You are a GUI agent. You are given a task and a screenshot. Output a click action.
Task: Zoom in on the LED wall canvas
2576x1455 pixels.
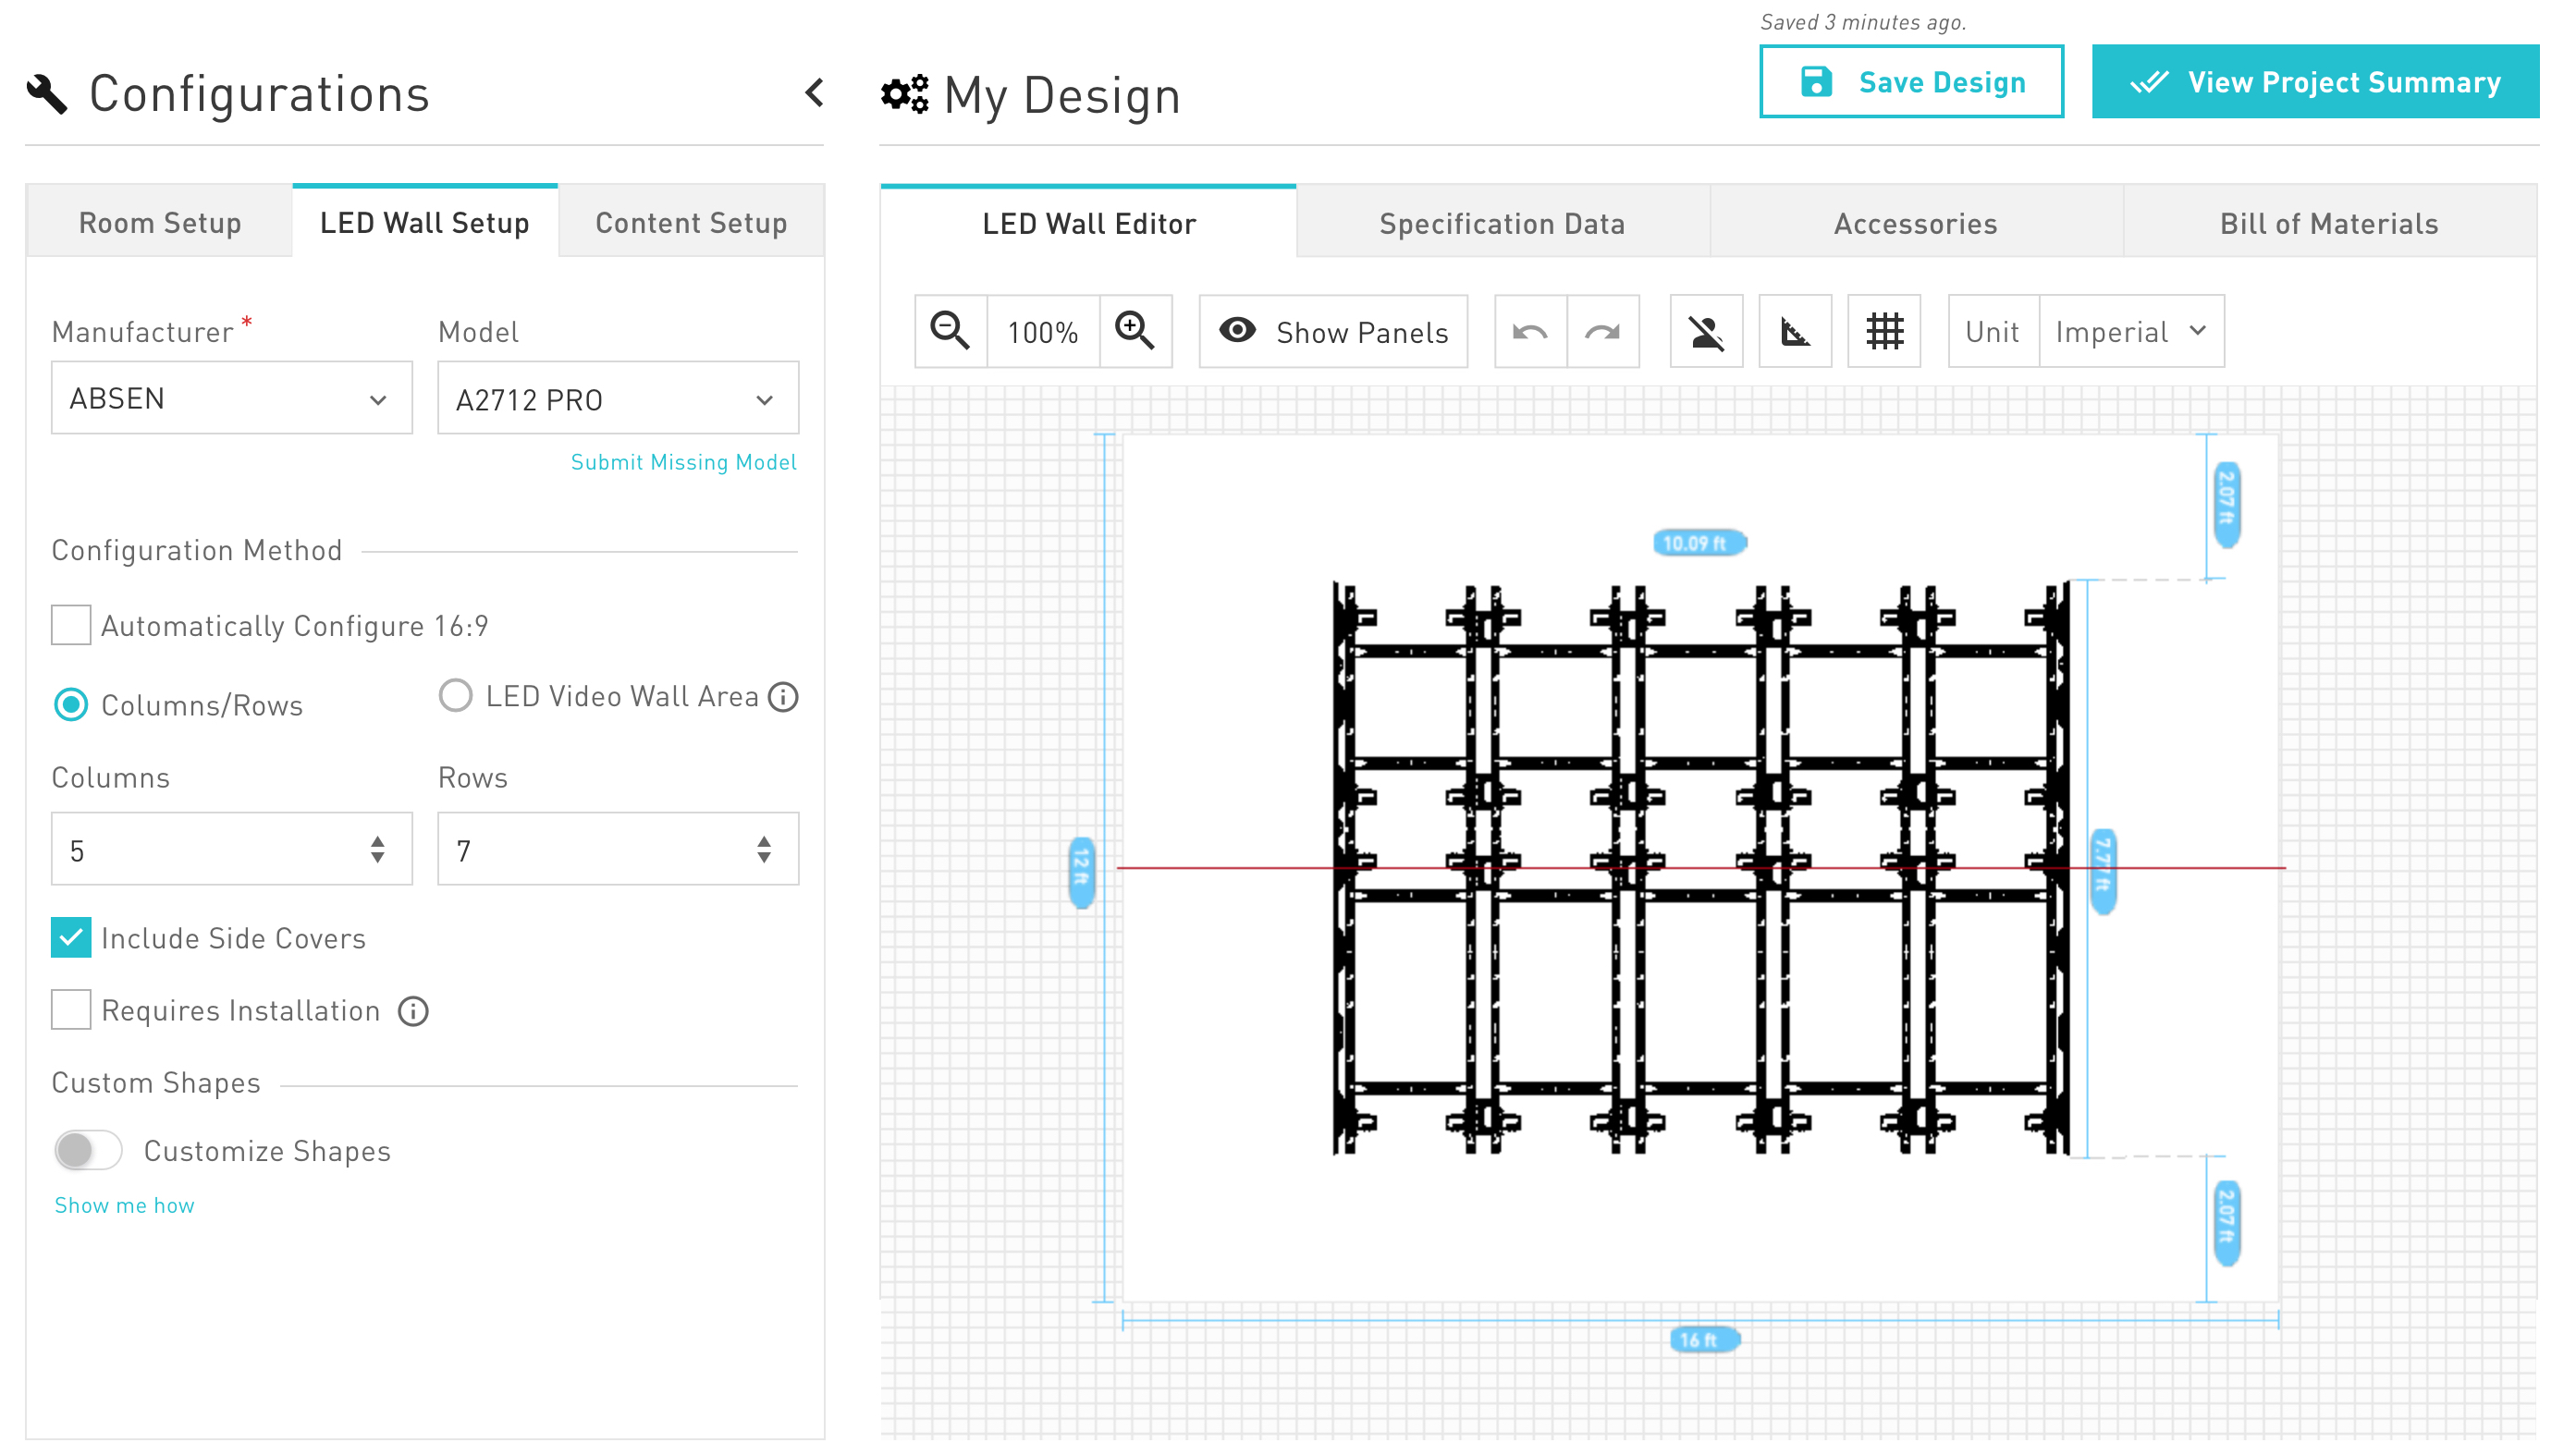pos(1135,331)
